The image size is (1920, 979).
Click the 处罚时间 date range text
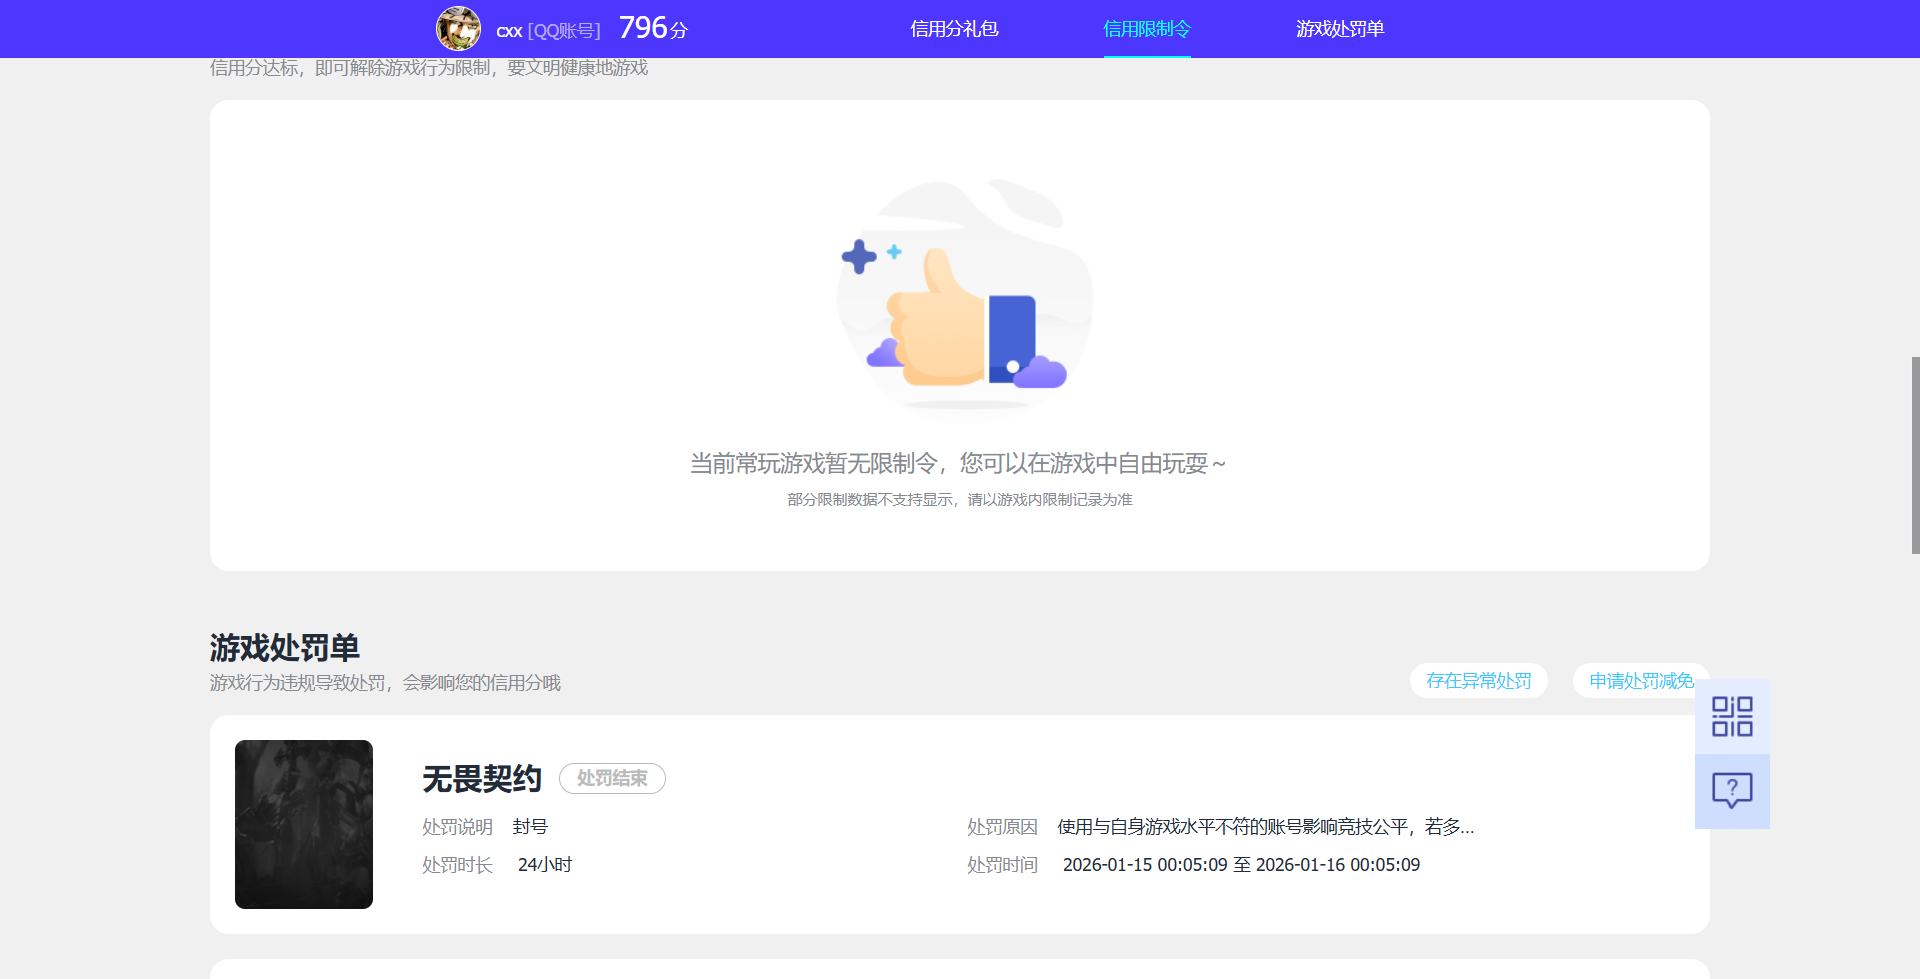coord(1241,864)
